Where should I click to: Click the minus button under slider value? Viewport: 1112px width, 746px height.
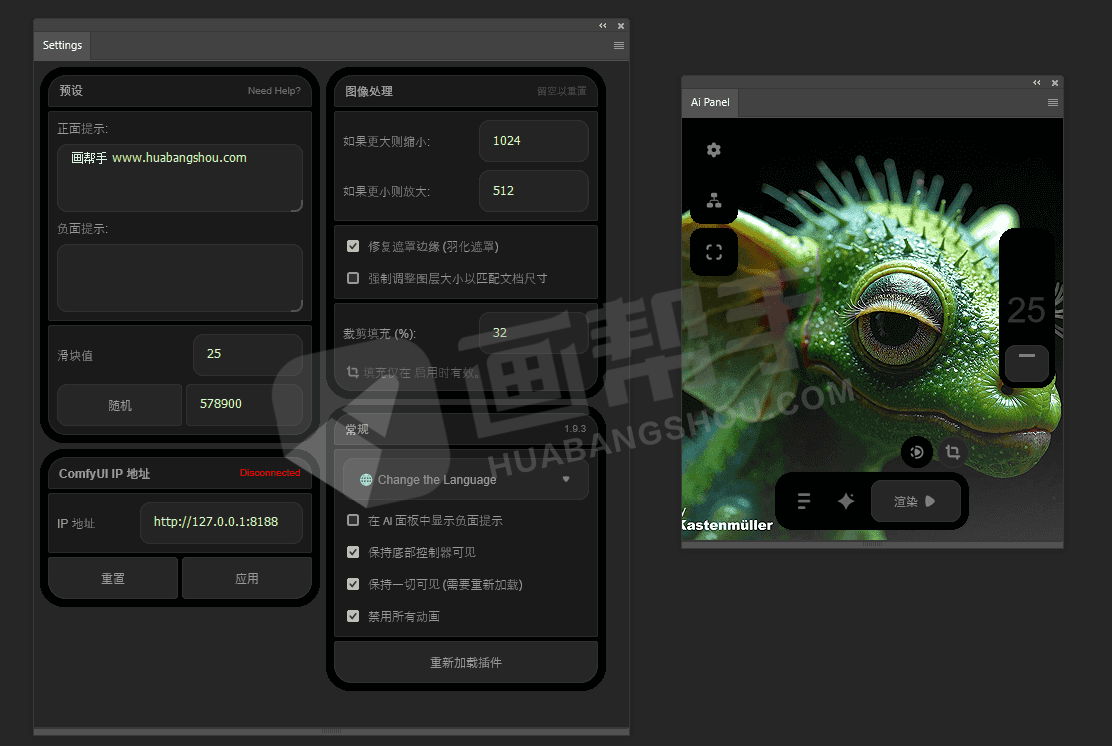tap(1026, 362)
